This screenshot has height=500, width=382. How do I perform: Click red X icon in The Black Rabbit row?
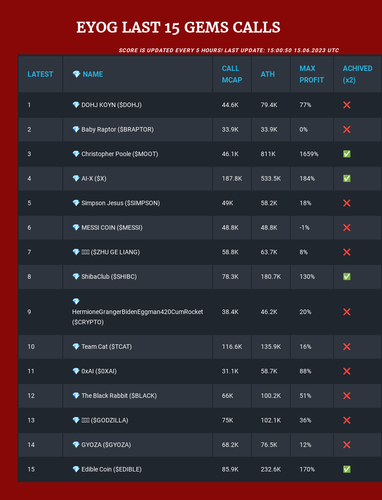(347, 396)
